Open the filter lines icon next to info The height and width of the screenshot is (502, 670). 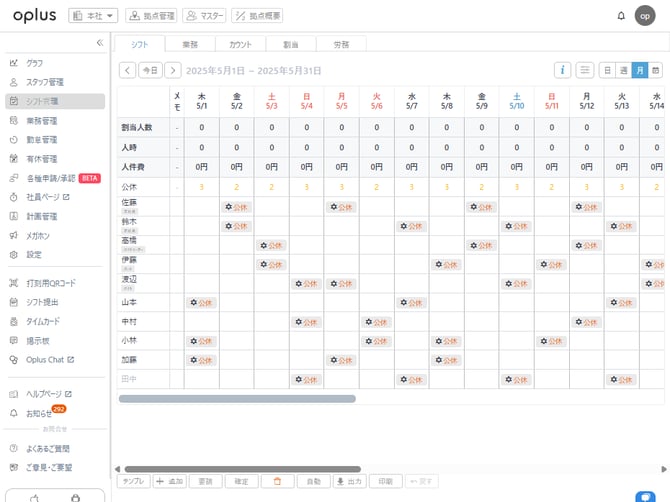pos(585,70)
